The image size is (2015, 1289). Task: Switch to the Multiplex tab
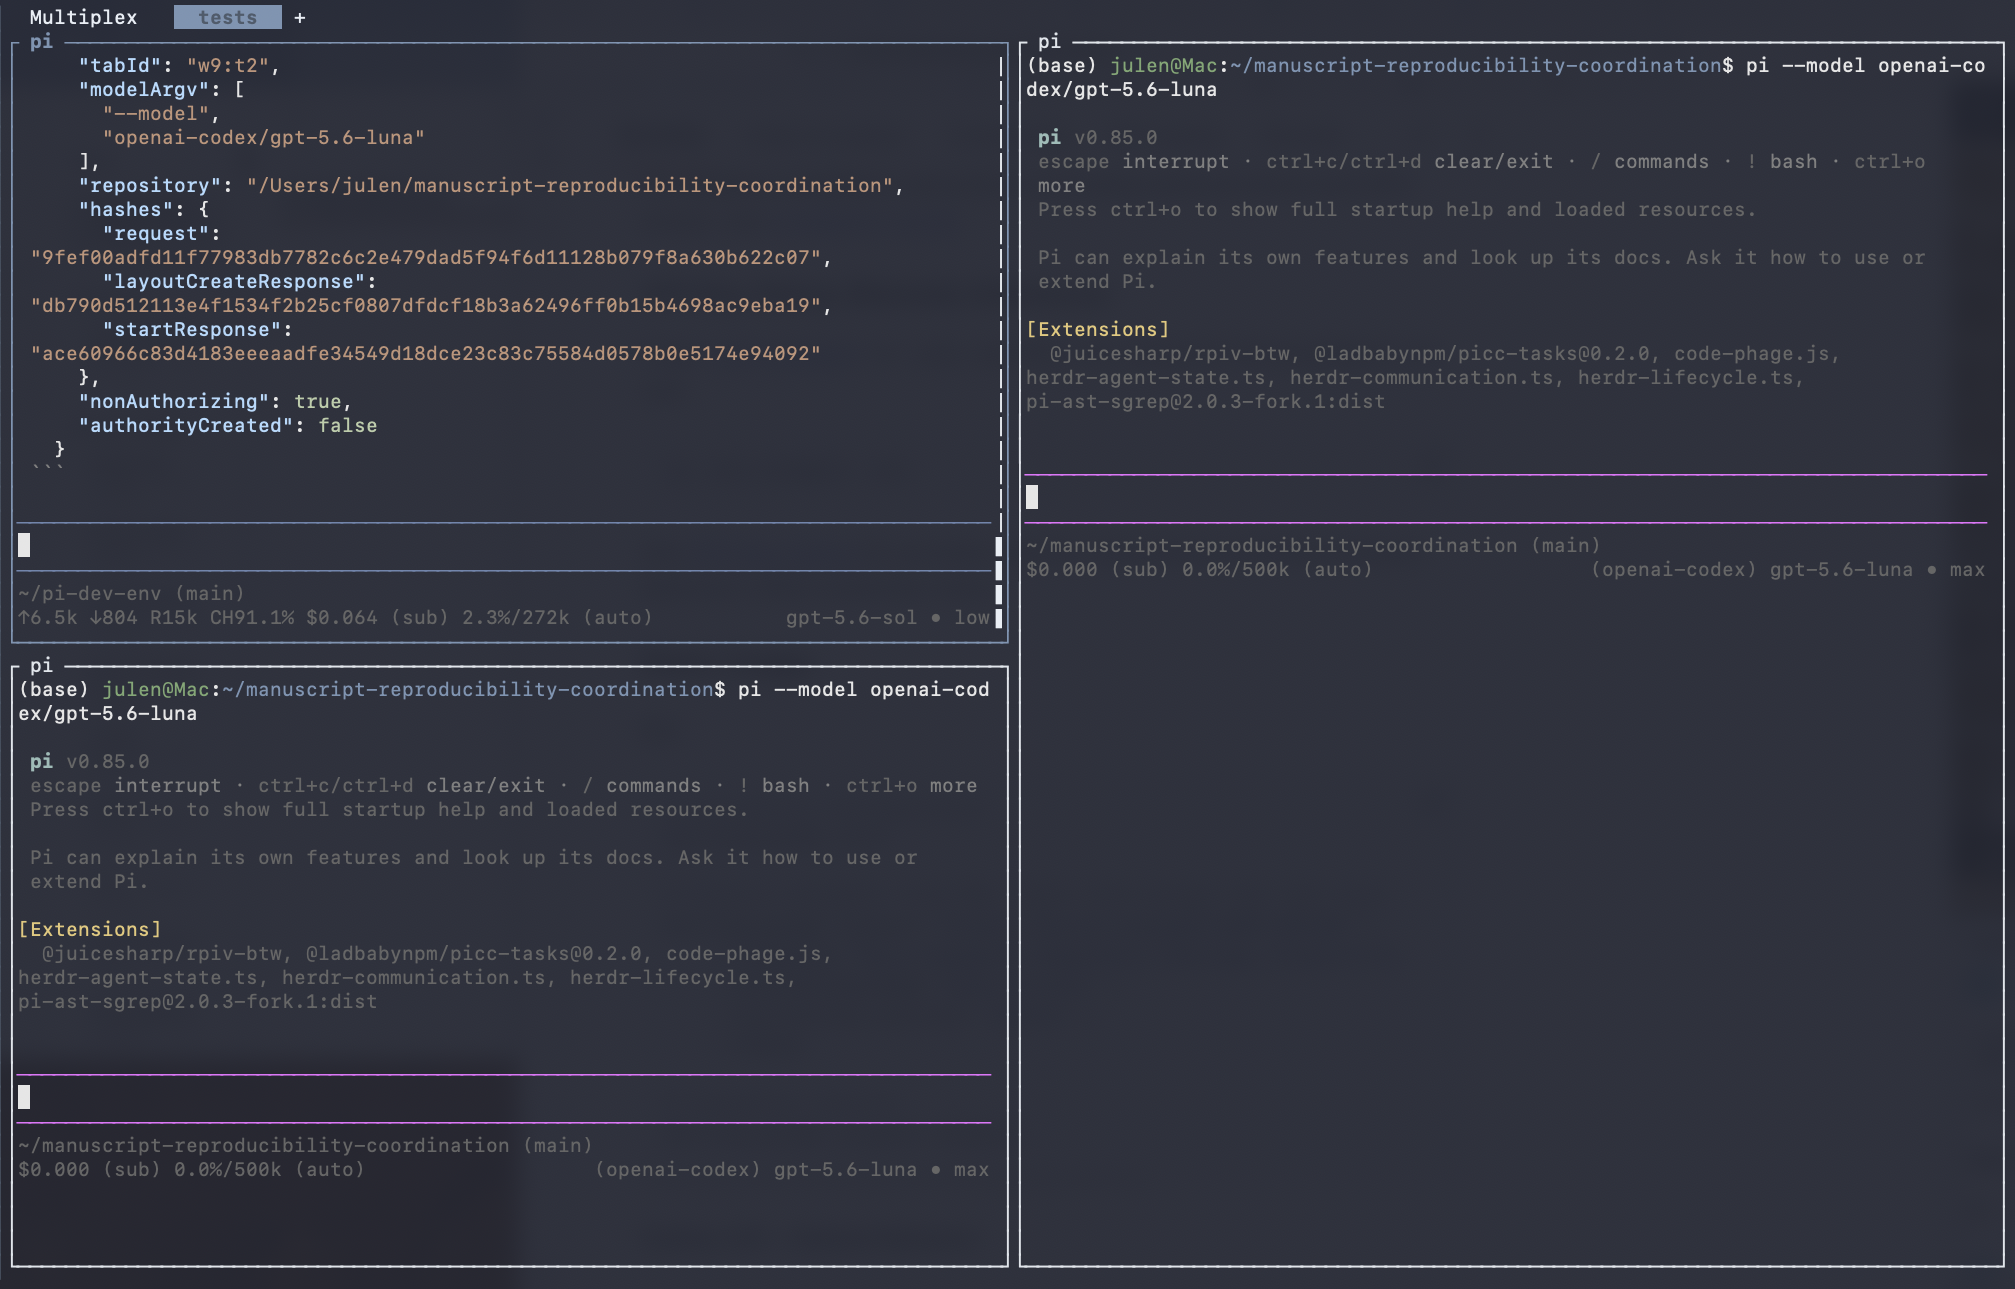click(x=83, y=17)
